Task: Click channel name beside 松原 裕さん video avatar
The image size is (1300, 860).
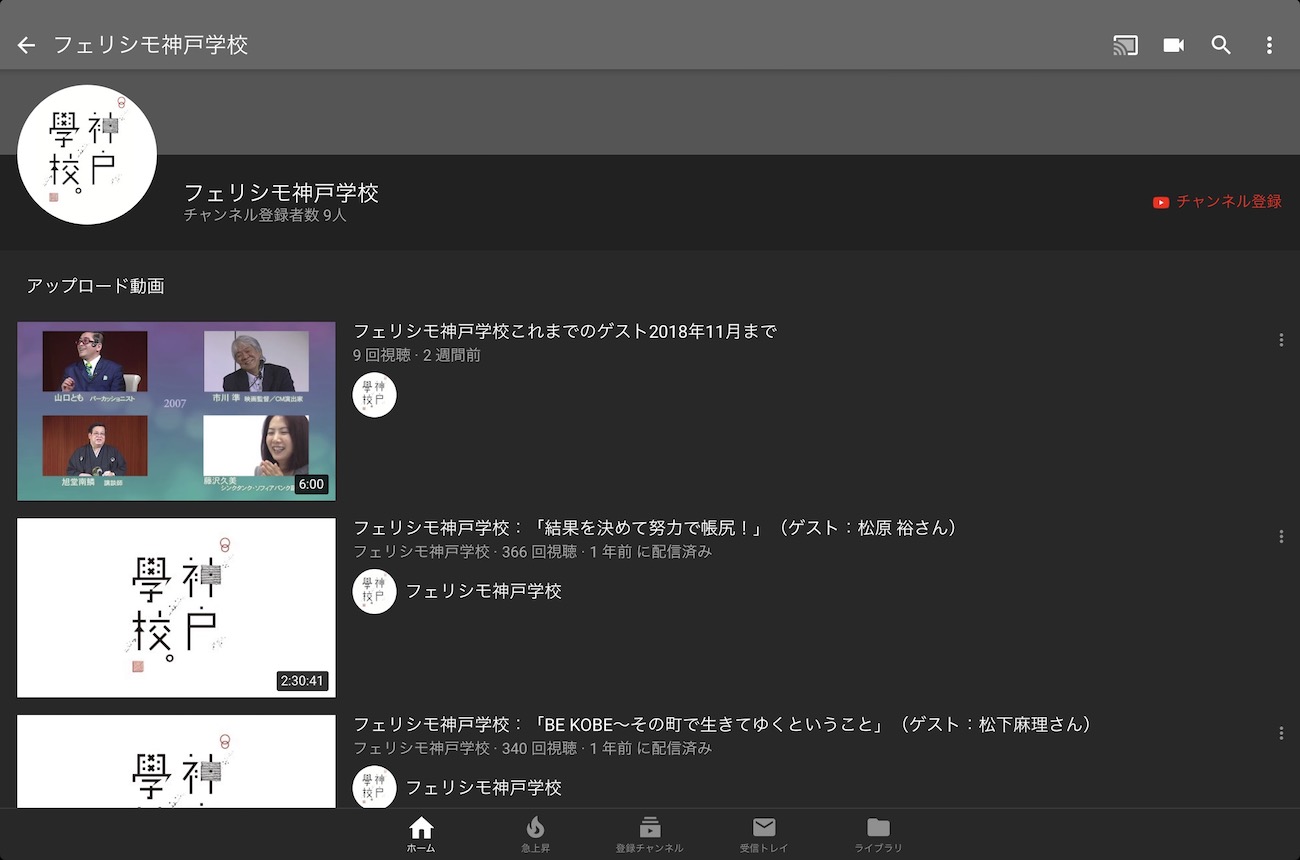Action: pos(484,591)
